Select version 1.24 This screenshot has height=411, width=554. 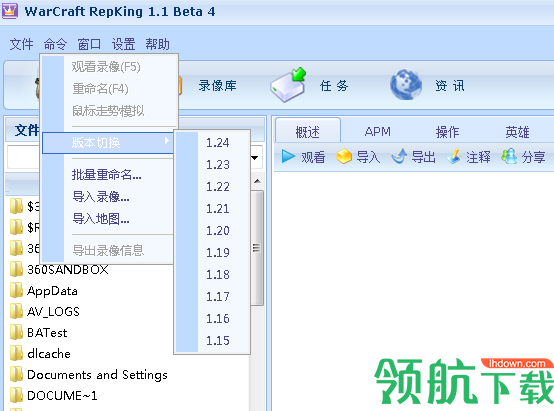(218, 143)
